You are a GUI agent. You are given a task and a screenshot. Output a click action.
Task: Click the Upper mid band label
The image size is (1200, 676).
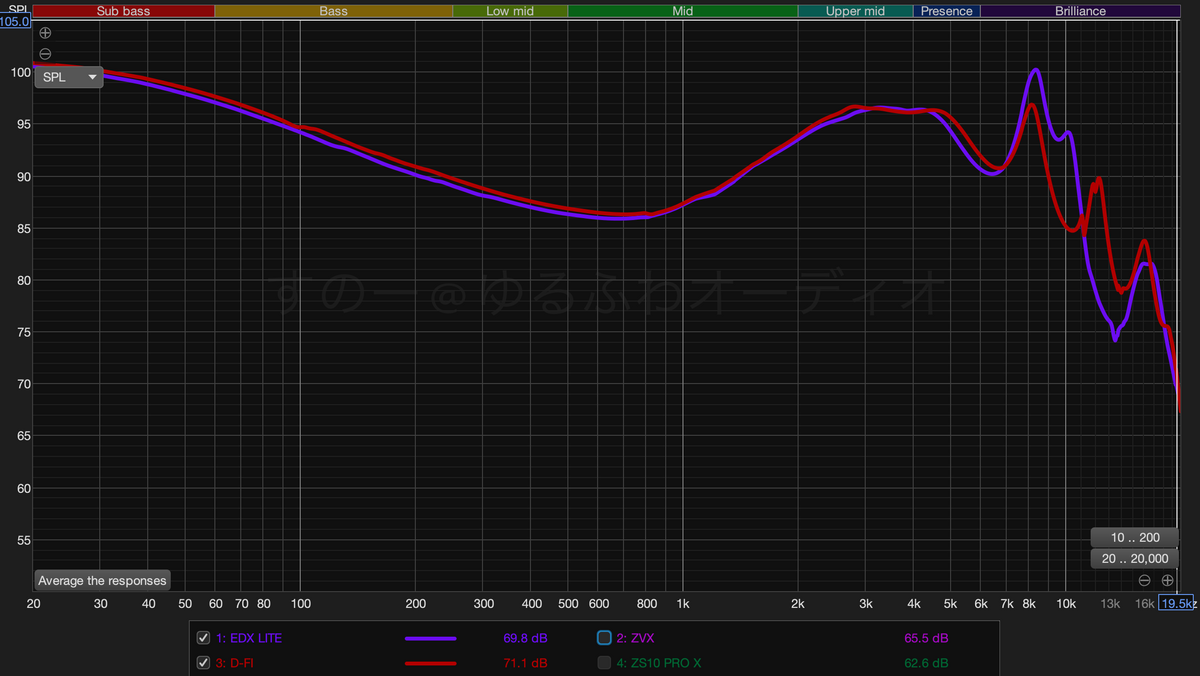(x=856, y=11)
